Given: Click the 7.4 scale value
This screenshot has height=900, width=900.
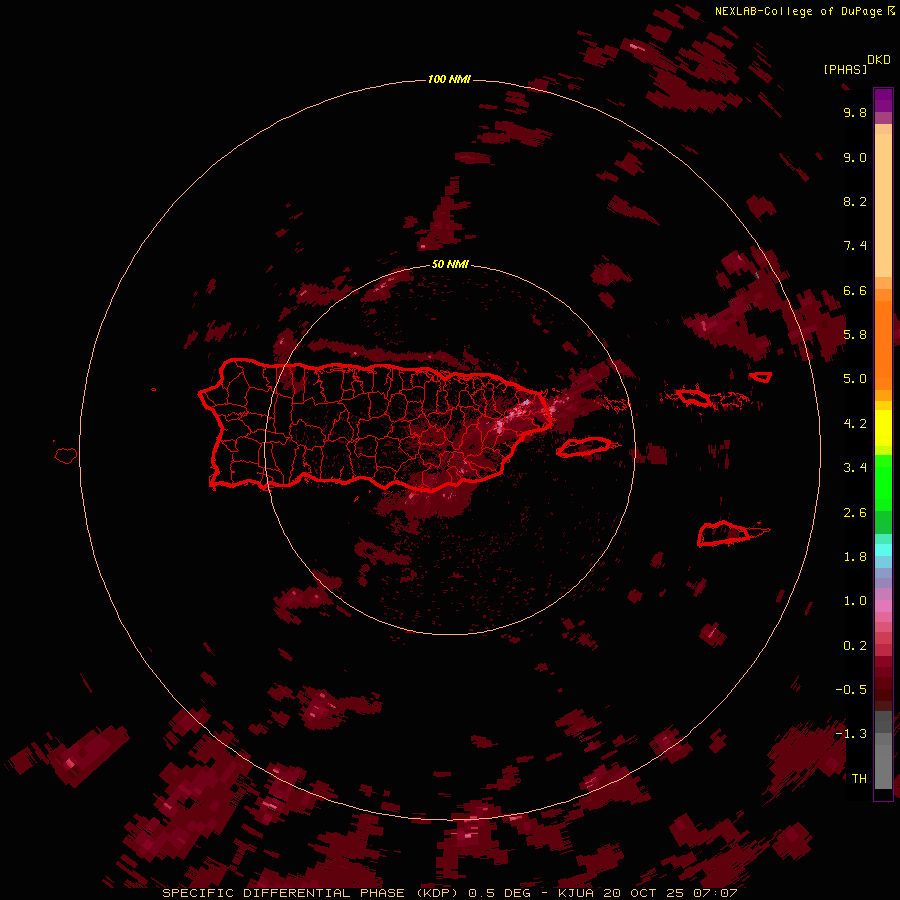Looking at the screenshot, I should (855, 246).
